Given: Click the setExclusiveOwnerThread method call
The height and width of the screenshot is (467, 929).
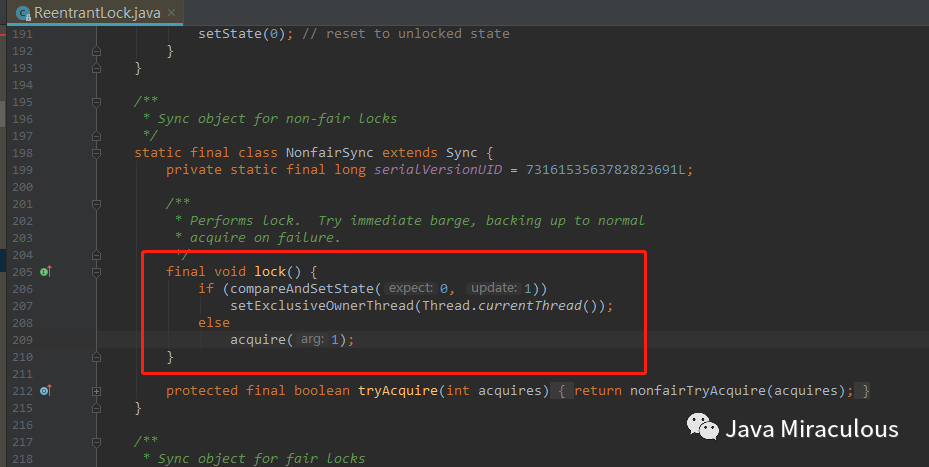Looking at the screenshot, I should (x=322, y=306).
